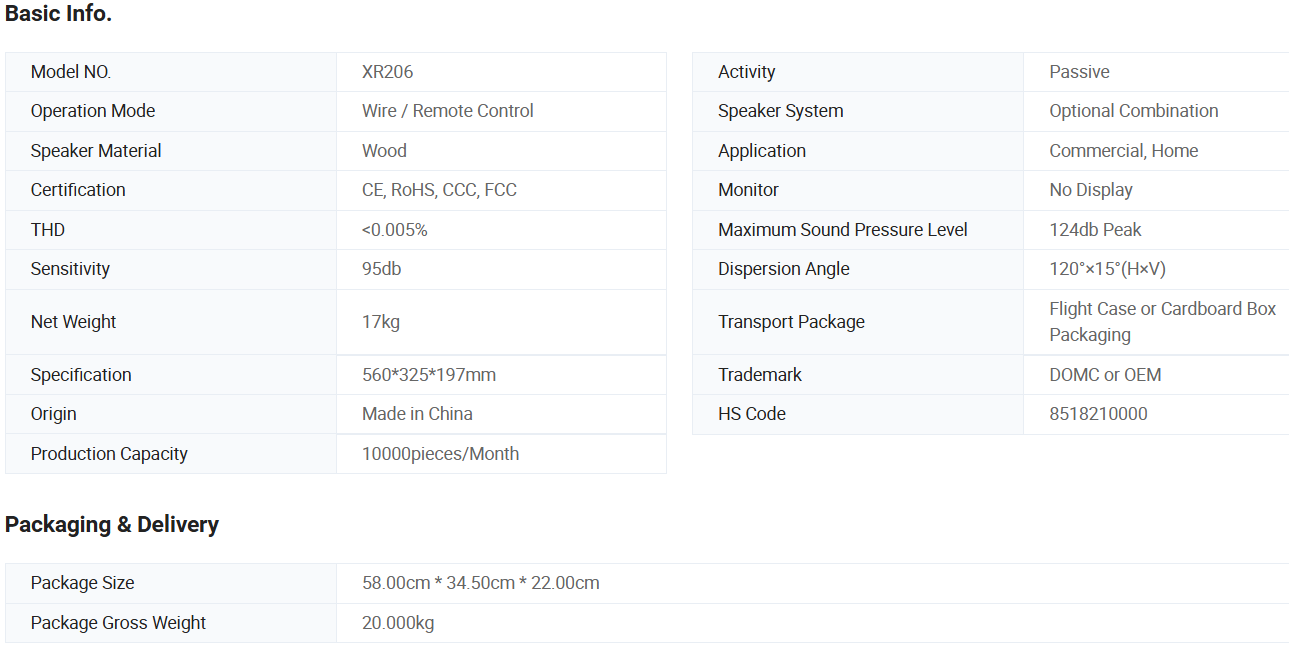Viewport: 1289px width, 645px height.
Task: Click the Commercial, Home application value
Action: pos(1123,151)
